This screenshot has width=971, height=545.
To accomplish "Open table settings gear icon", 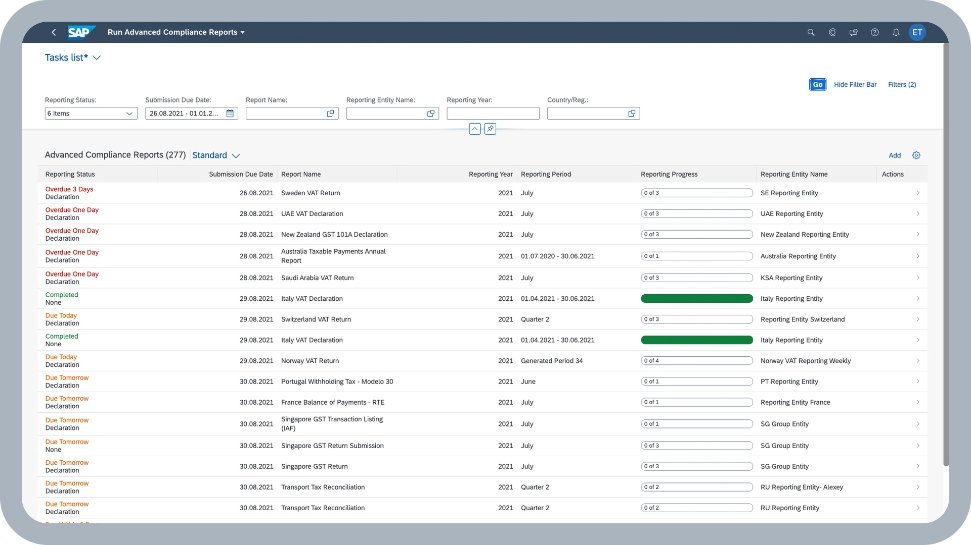I will tap(917, 155).
